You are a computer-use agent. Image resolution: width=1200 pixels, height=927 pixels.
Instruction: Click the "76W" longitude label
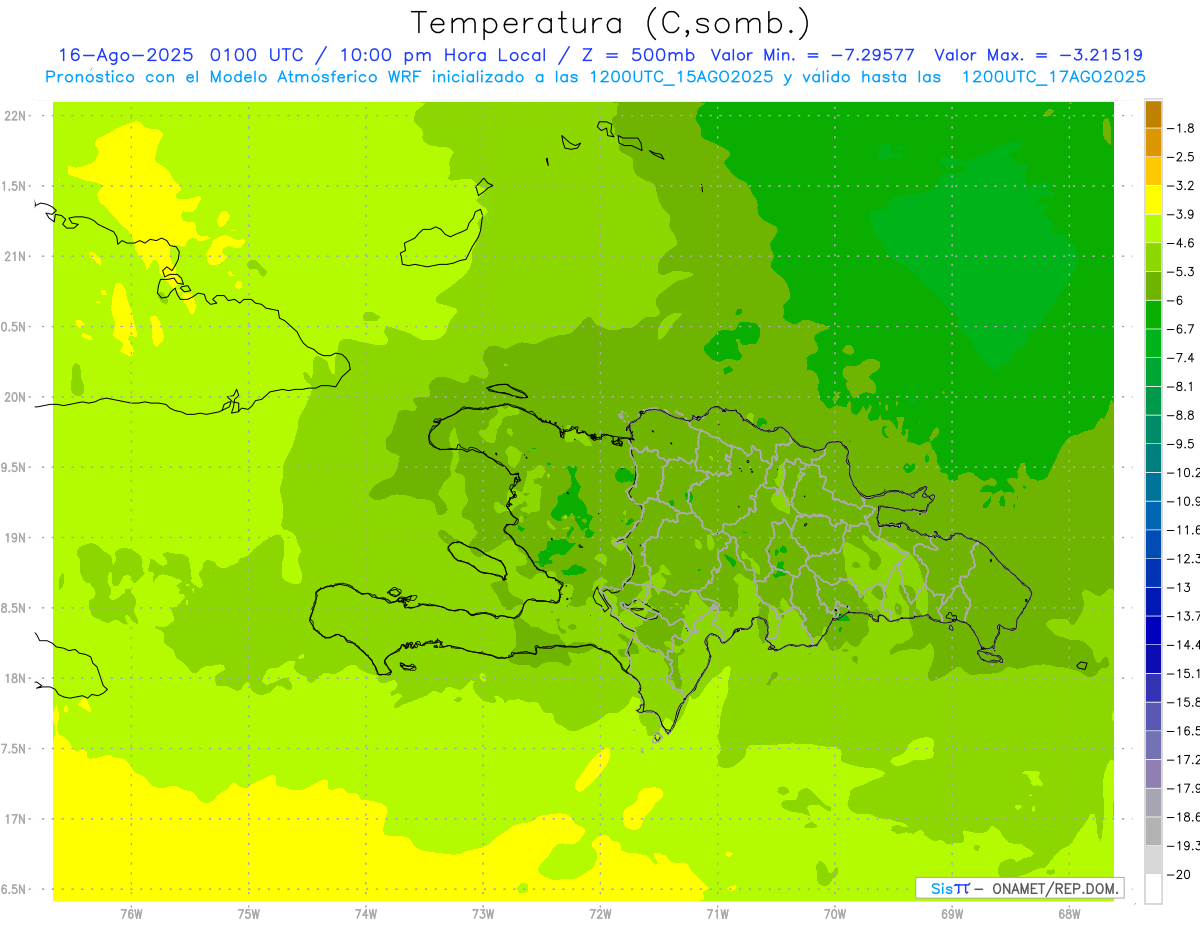tap(131, 914)
